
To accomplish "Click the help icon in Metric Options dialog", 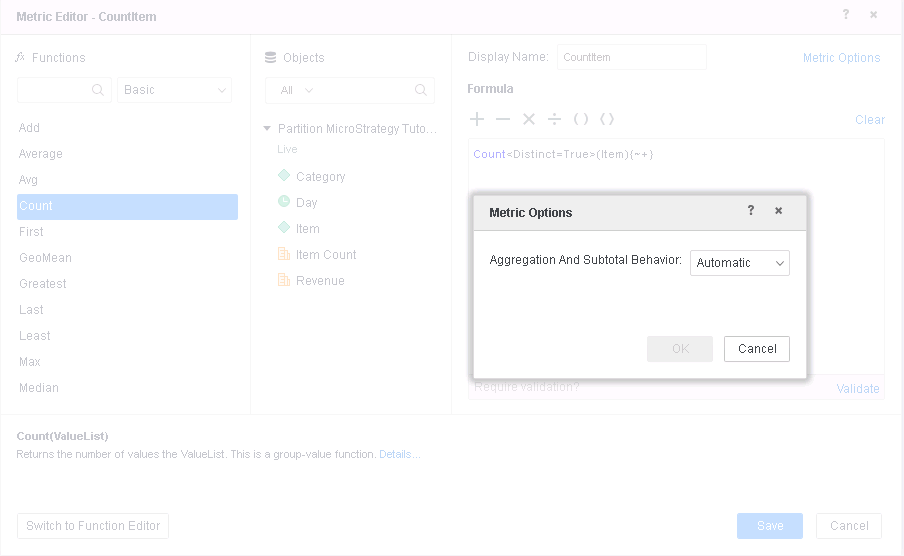I will coord(751,211).
